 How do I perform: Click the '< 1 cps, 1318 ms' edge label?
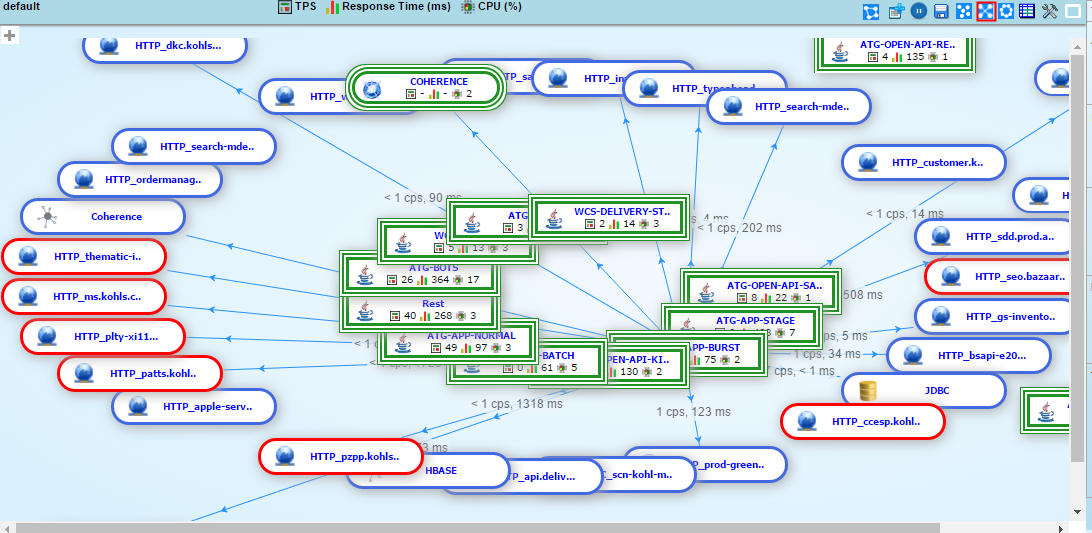pyautogui.click(x=517, y=403)
